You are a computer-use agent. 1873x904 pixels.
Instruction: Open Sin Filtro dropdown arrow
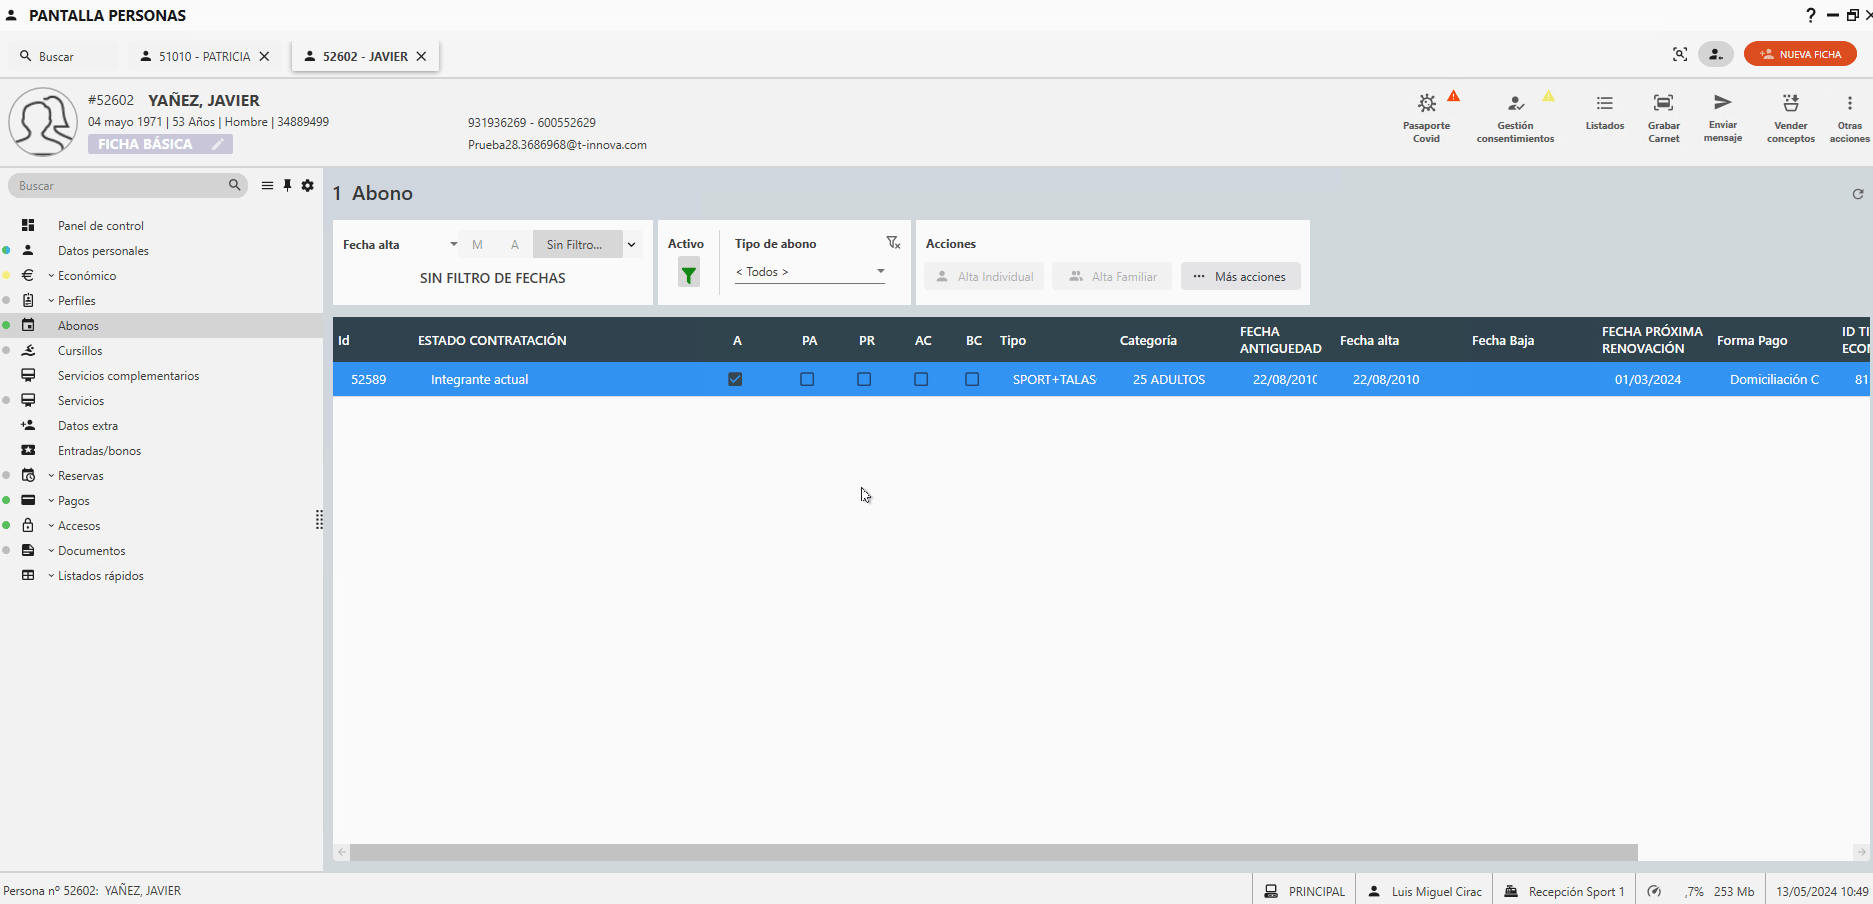pos(632,244)
